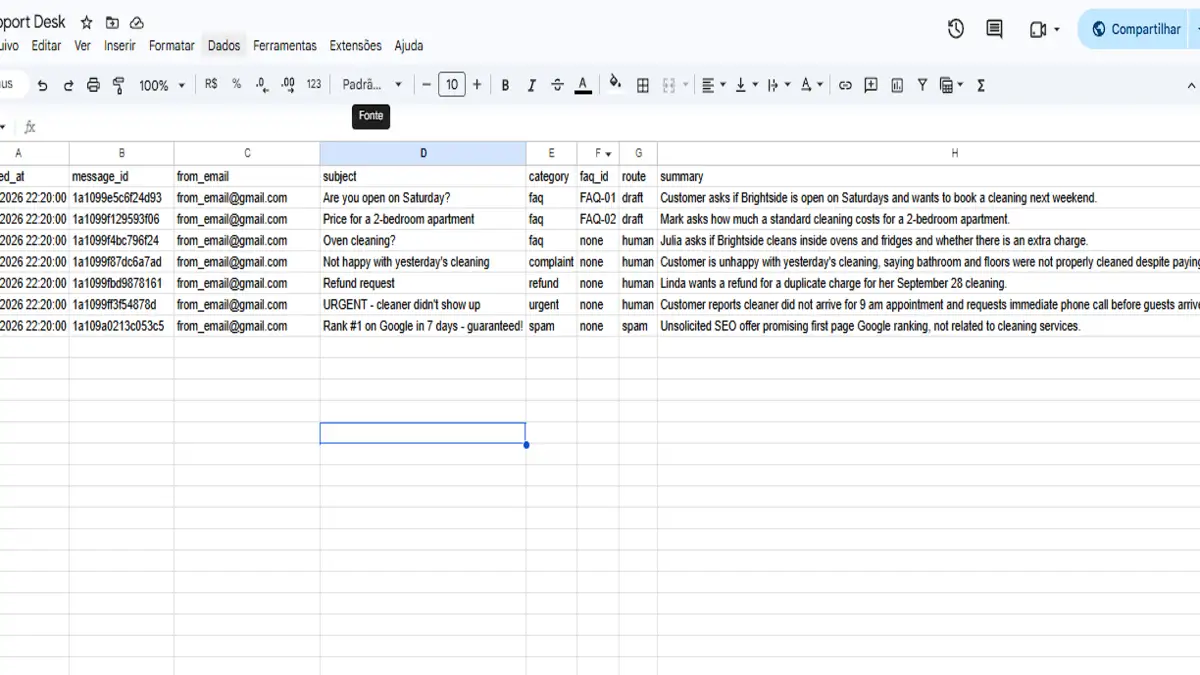The image size is (1200, 675).
Task: Open column F dropdown arrow
Action: (608, 154)
